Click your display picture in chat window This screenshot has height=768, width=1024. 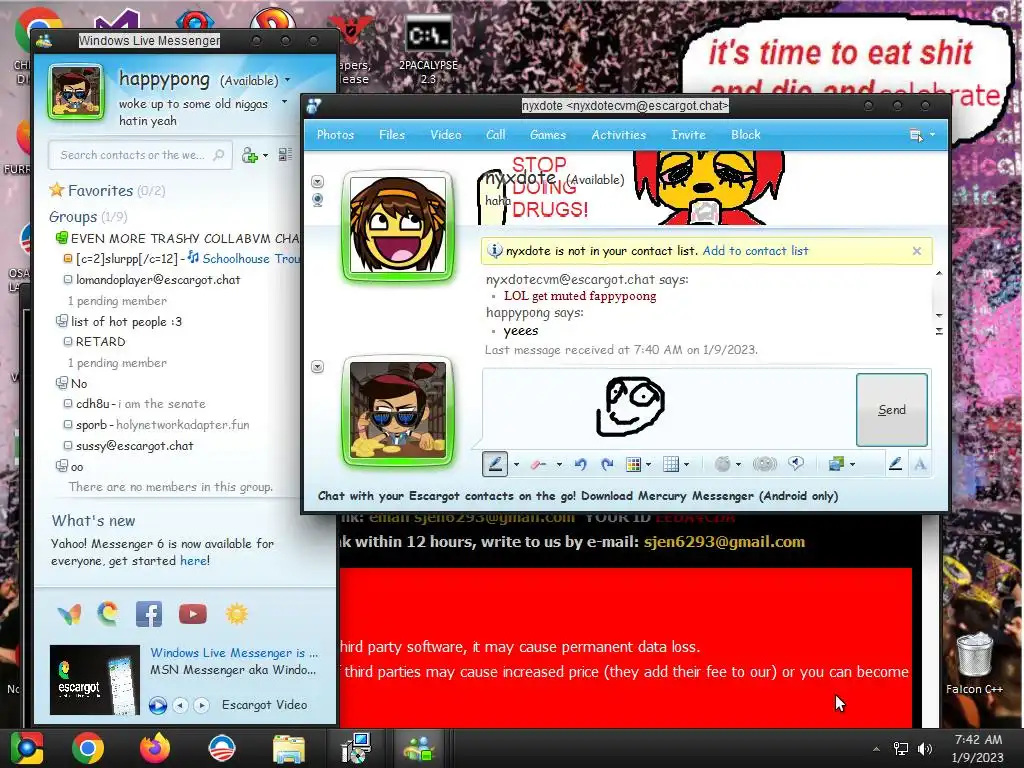(398, 411)
